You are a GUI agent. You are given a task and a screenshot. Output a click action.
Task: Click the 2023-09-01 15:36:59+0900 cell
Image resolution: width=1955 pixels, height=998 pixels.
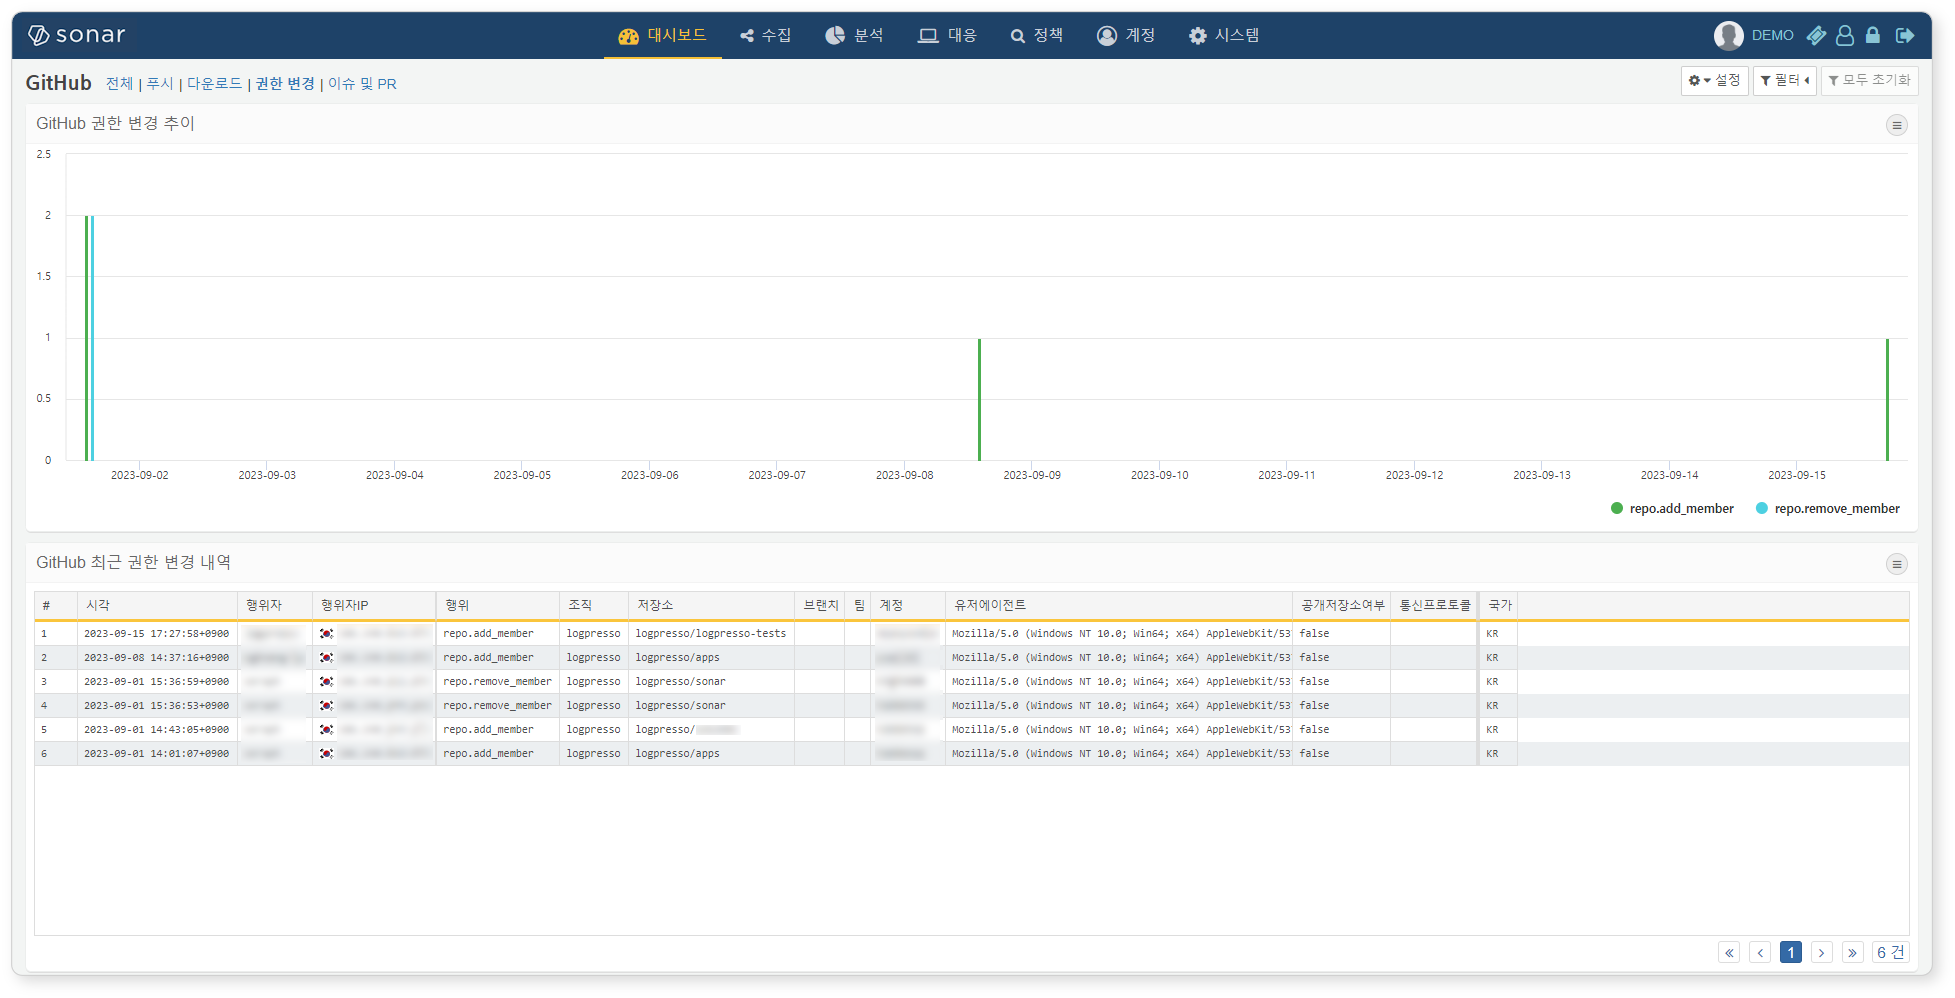pos(157,682)
